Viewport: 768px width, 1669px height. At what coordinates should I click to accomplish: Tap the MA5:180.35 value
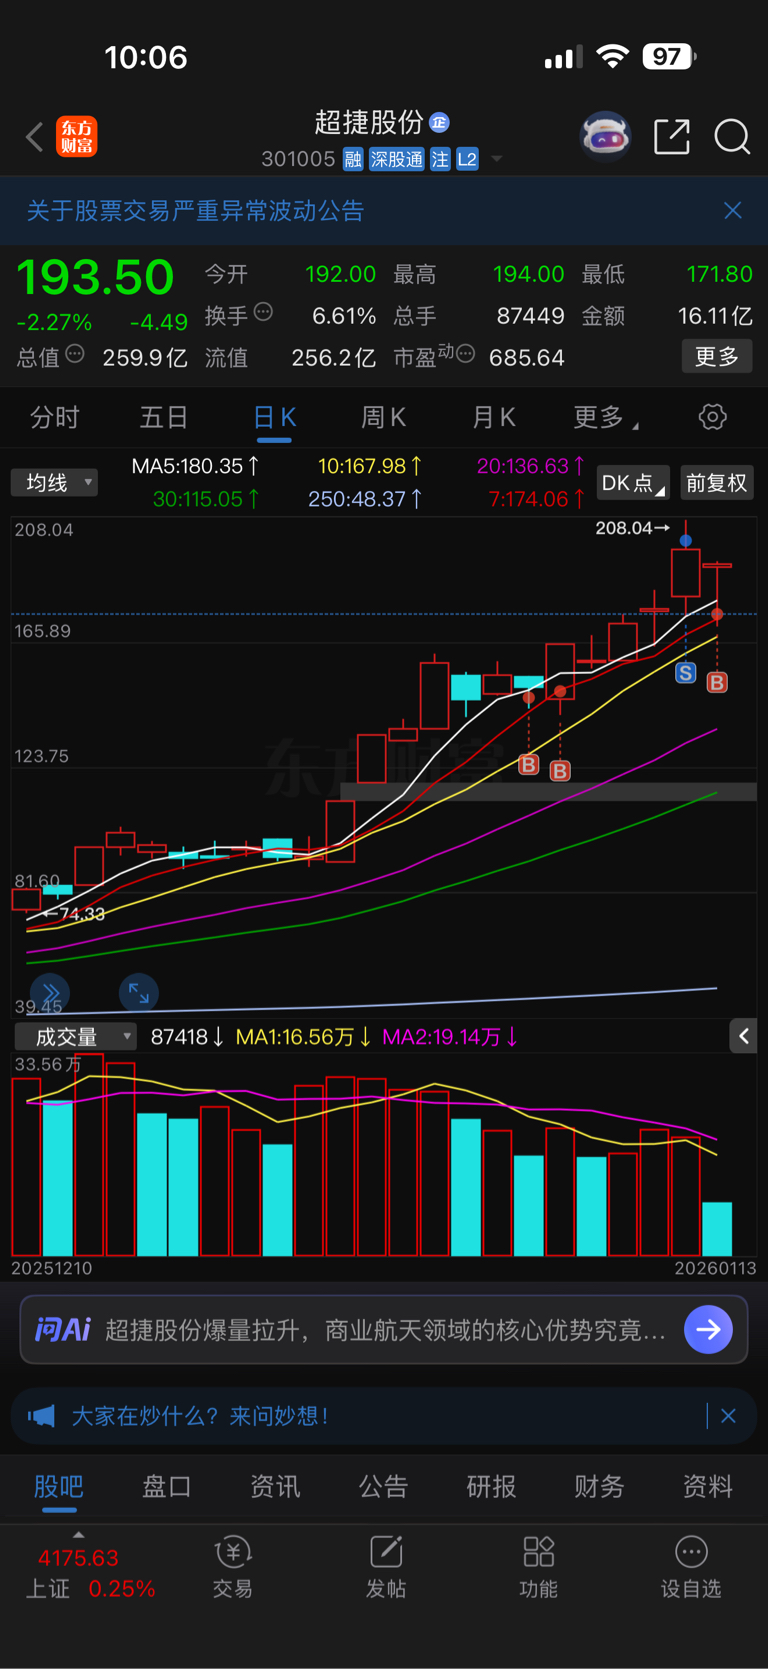[195, 466]
